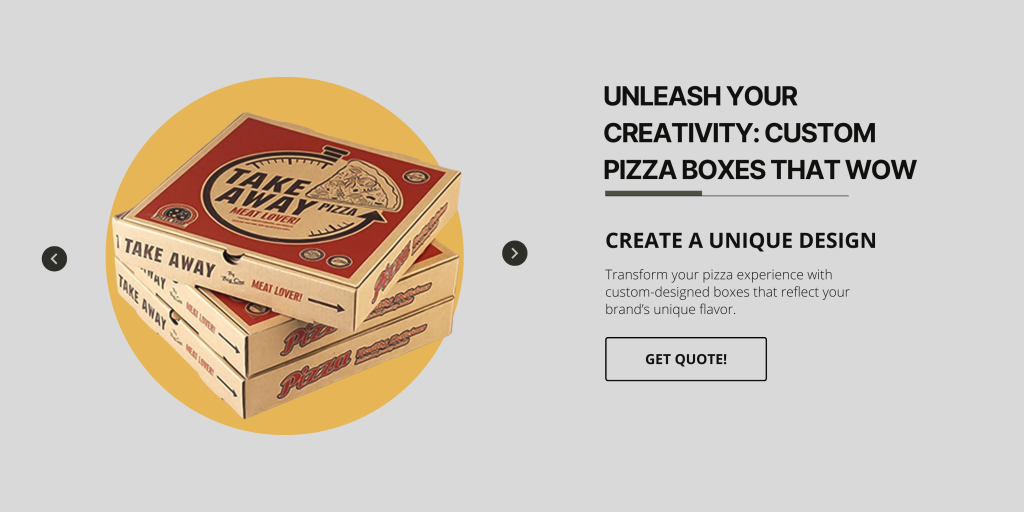Click the thick dark segment of heading underline
The height and width of the screenshot is (512, 1024).
[x=653, y=193]
